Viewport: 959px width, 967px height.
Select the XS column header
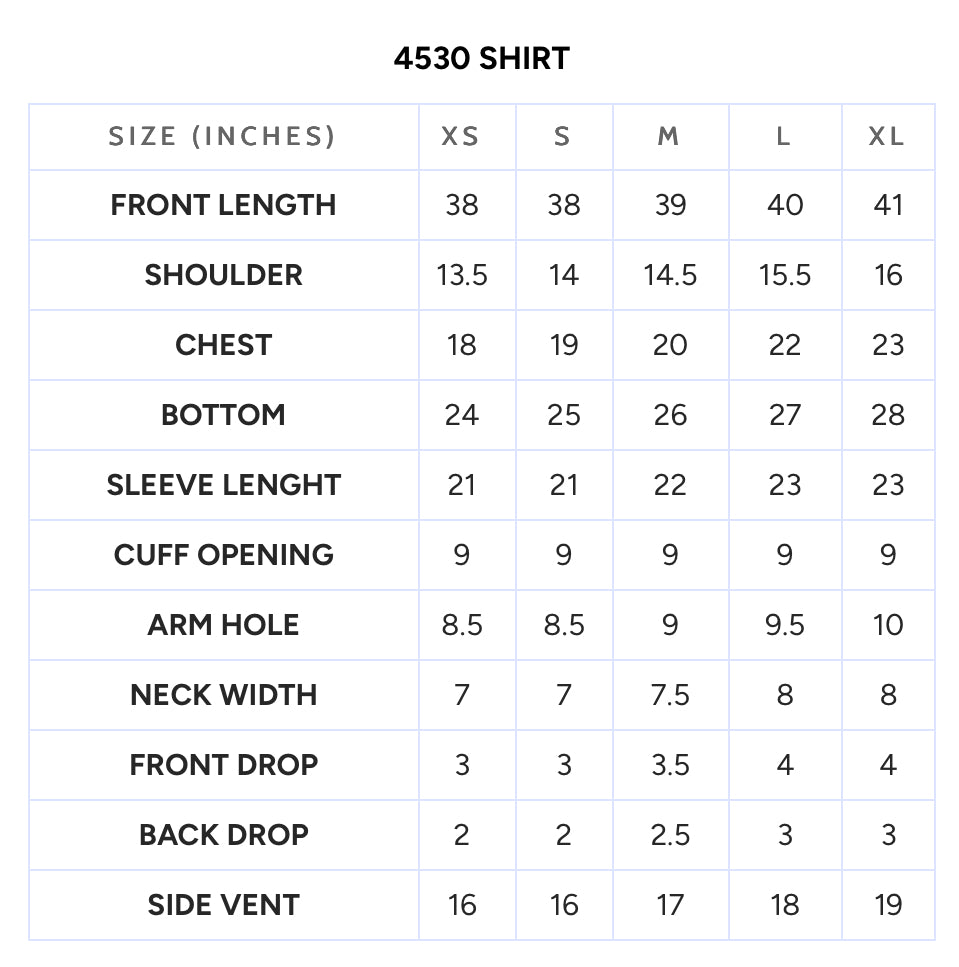tap(461, 136)
